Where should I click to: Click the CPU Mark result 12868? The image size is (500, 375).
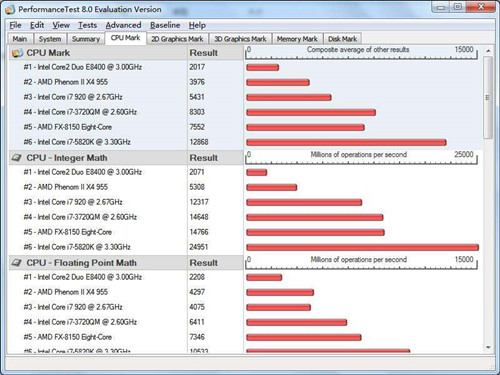tap(199, 142)
